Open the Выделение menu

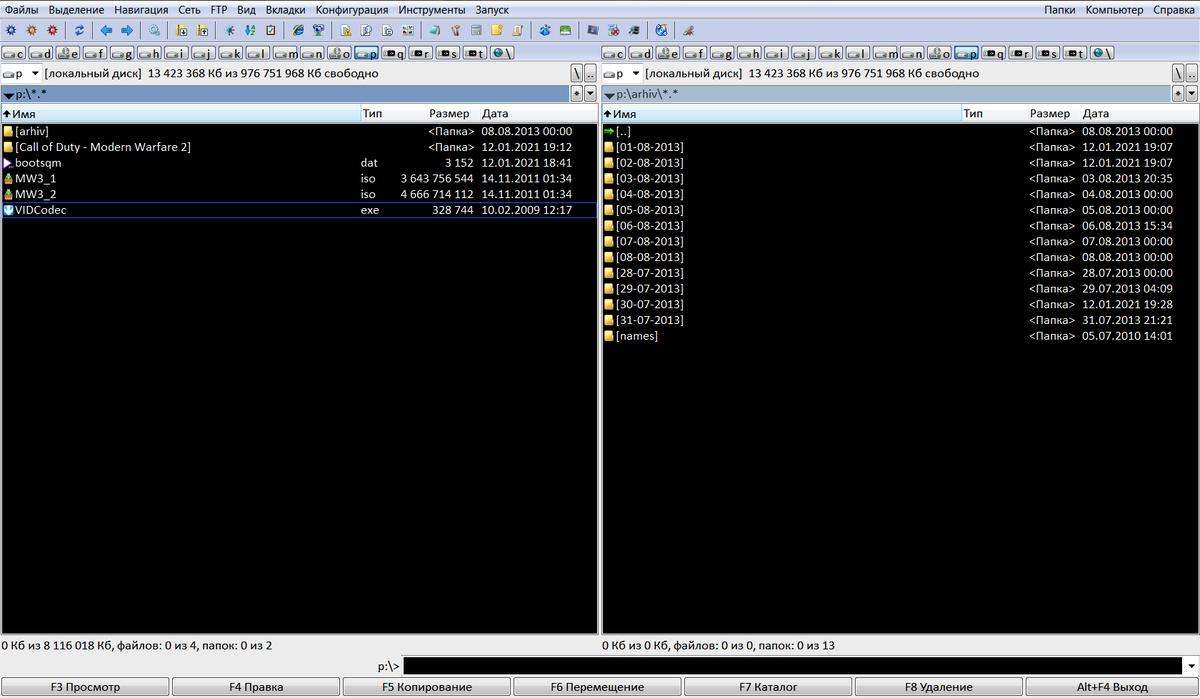(76, 9)
